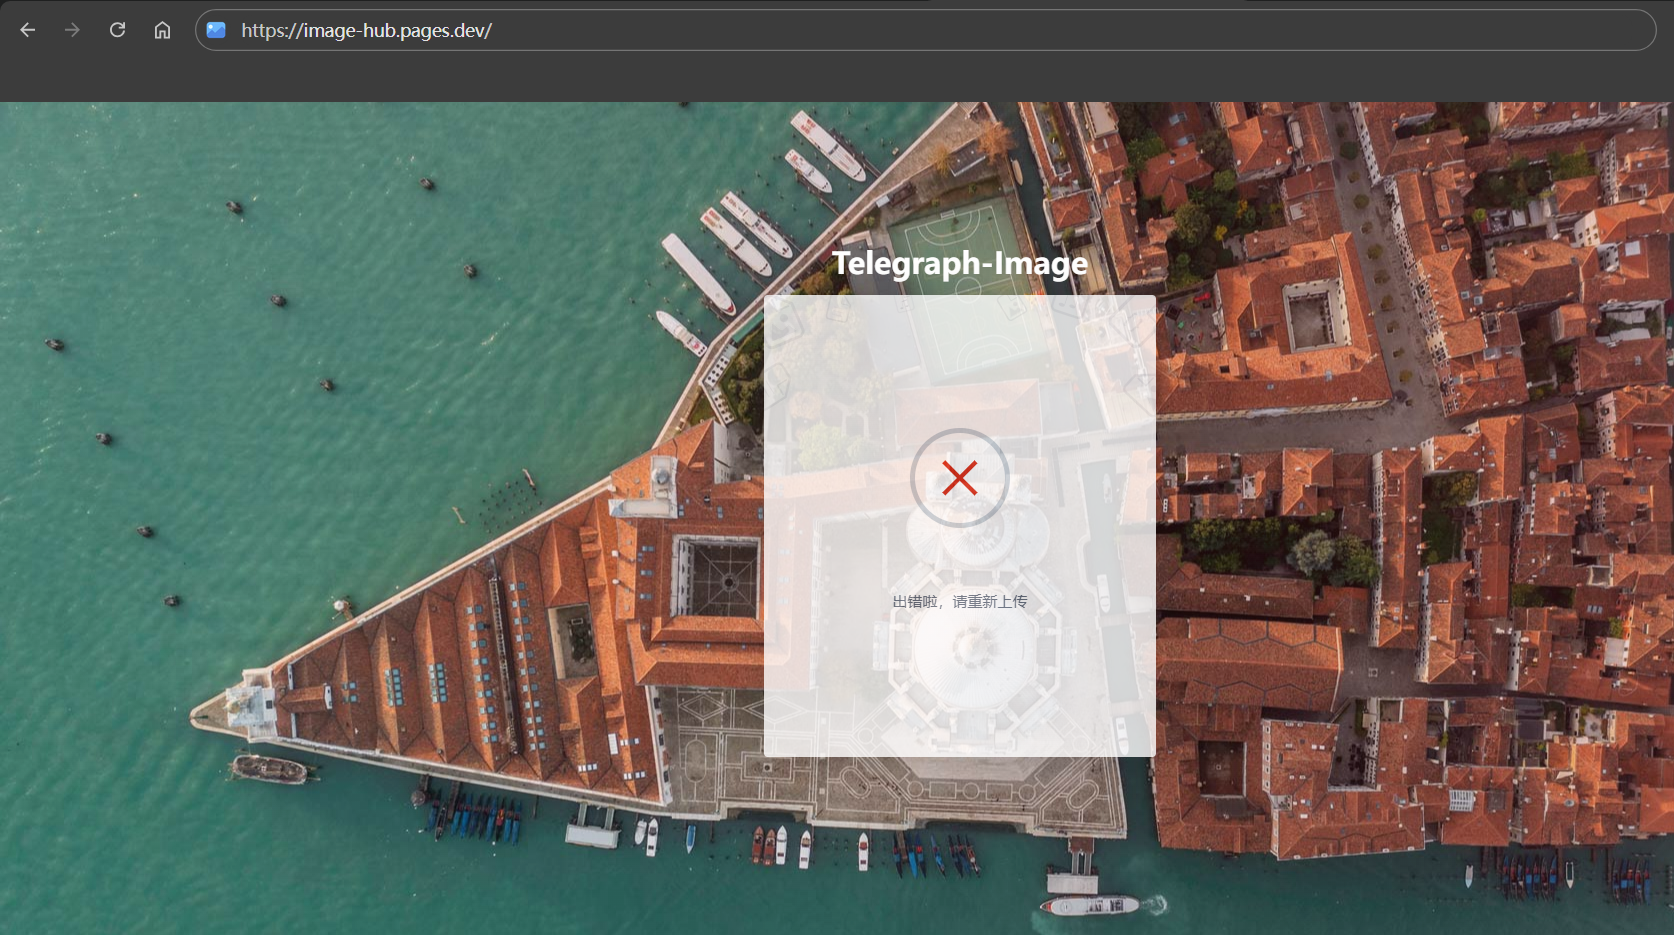
Task: Click the old sailing ship near shore
Action: click(x=268, y=768)
